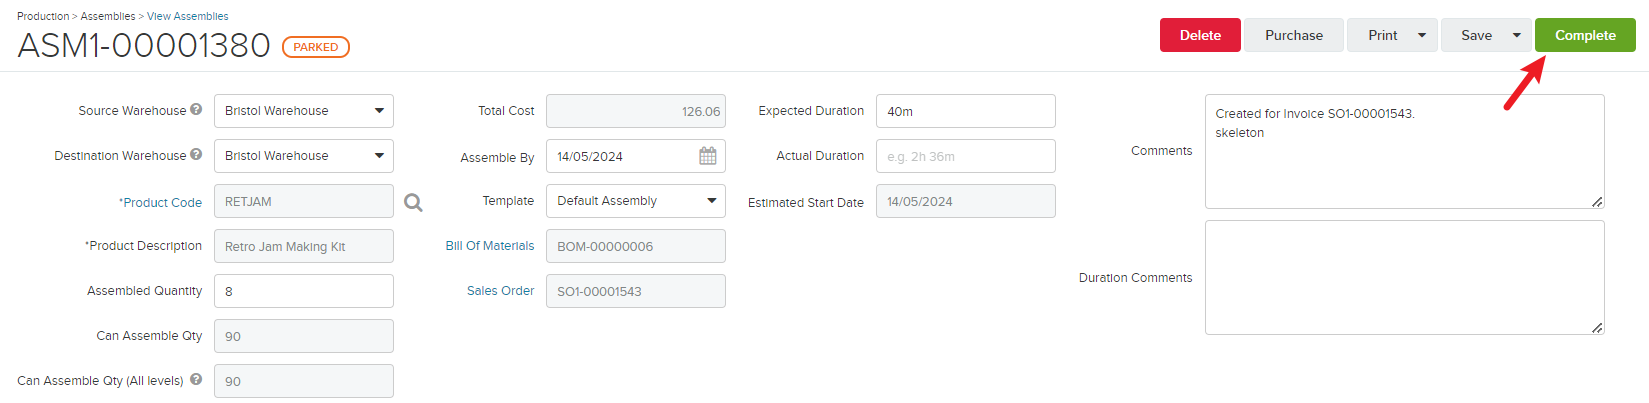Click the red Delete button
Image resolution: width=1649 pixels, height=403 pixels.
[1200, 35]
